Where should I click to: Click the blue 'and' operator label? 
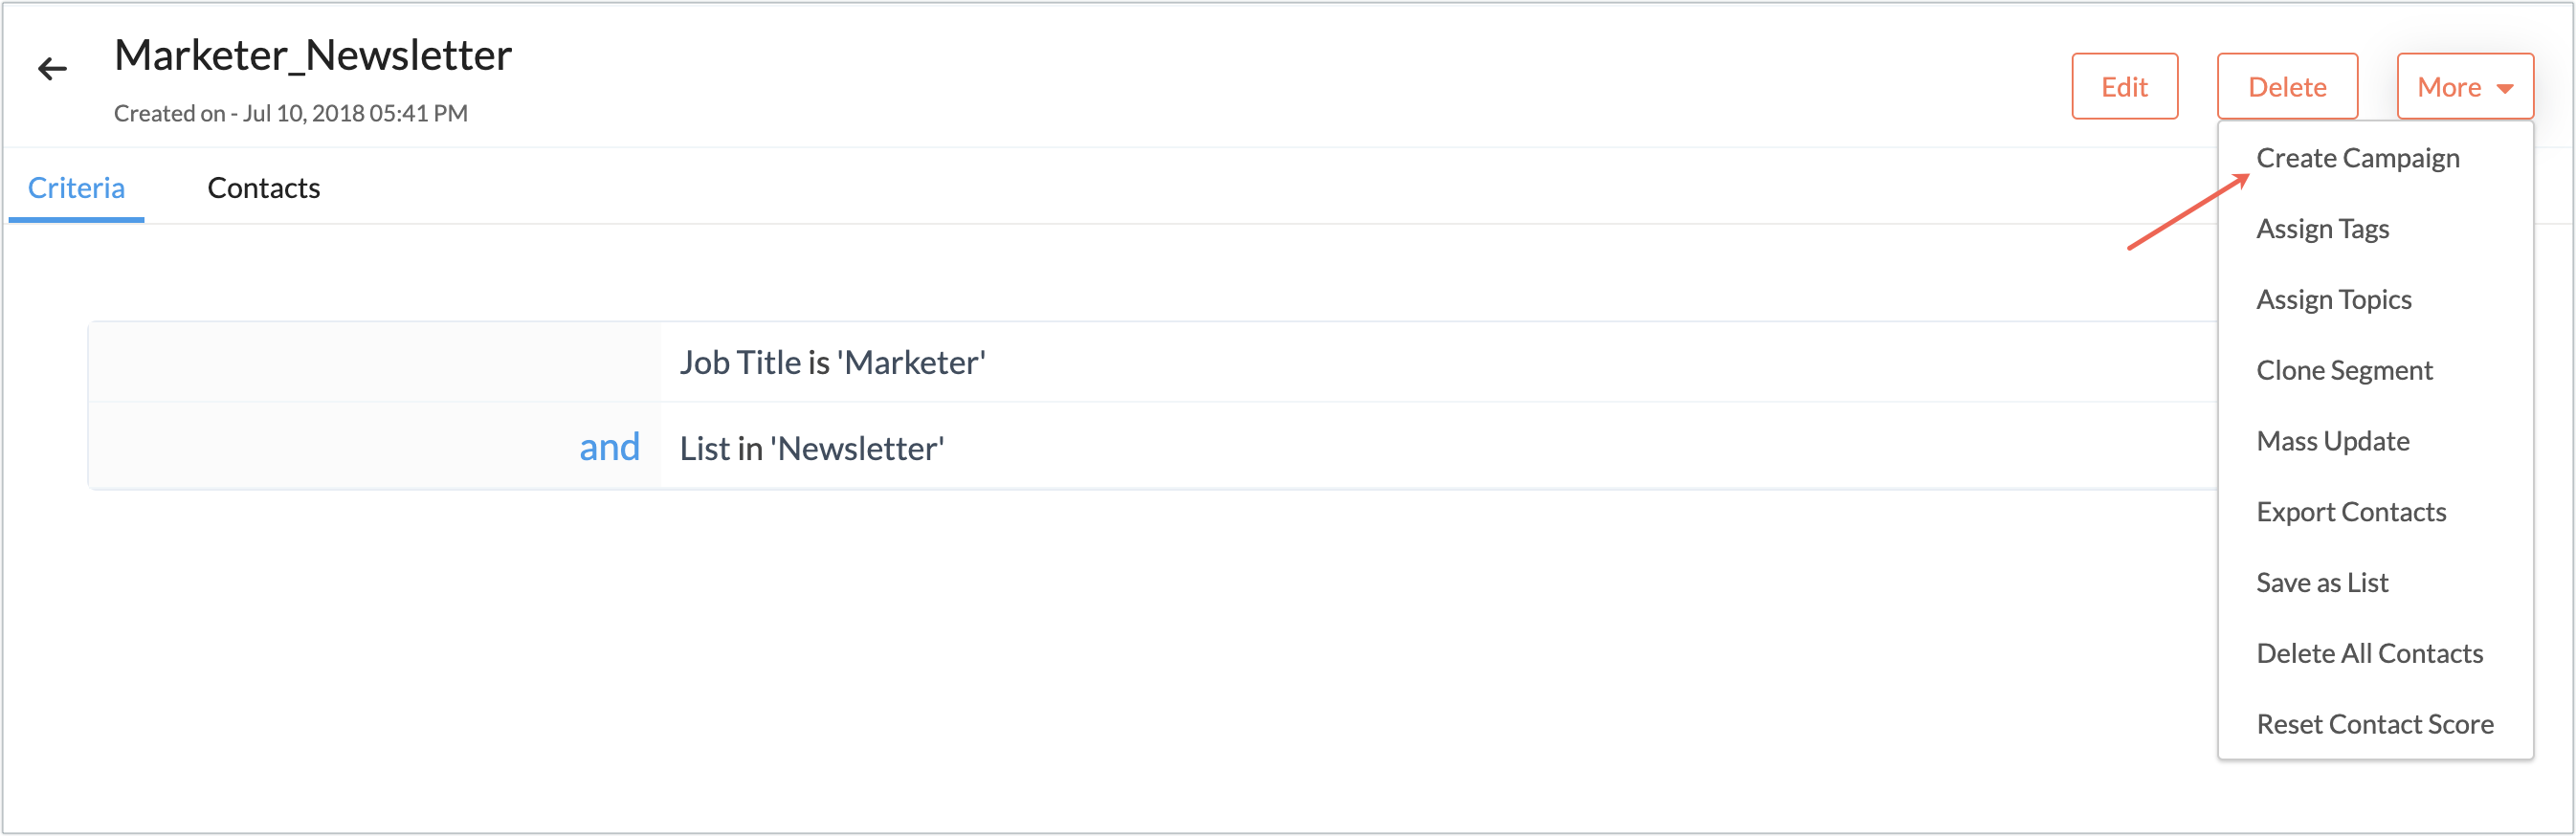click(609, 447)
